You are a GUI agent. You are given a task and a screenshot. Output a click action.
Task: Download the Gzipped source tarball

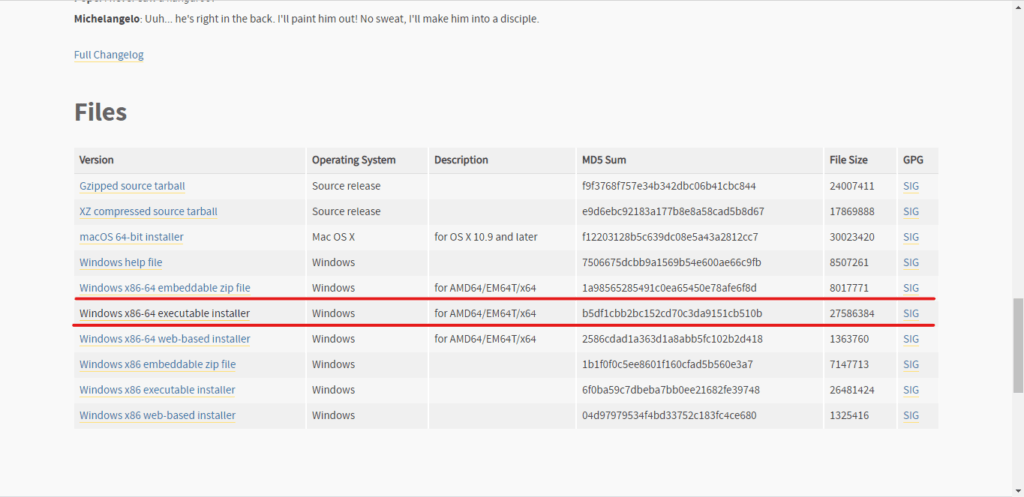click(132, 186)
